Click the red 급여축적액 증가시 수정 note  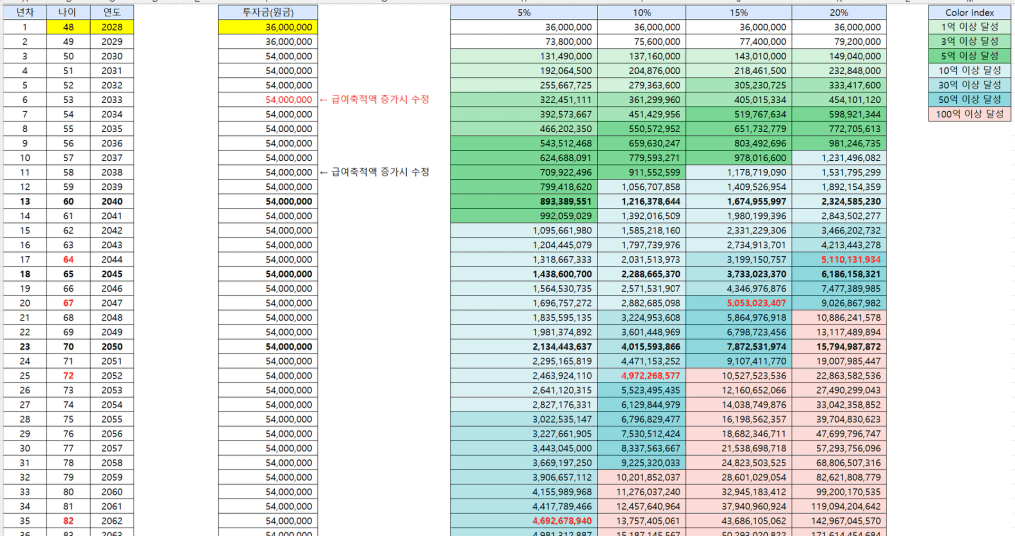click(374, 100)
